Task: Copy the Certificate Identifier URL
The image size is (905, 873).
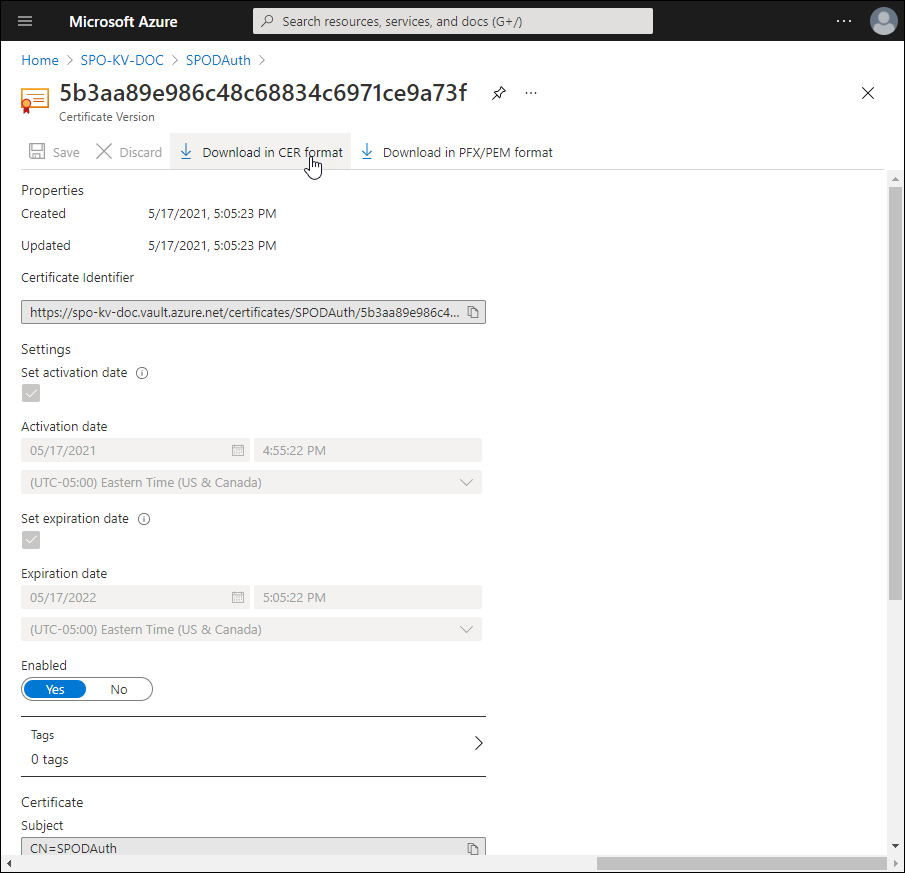Action: tap(473, 312)
